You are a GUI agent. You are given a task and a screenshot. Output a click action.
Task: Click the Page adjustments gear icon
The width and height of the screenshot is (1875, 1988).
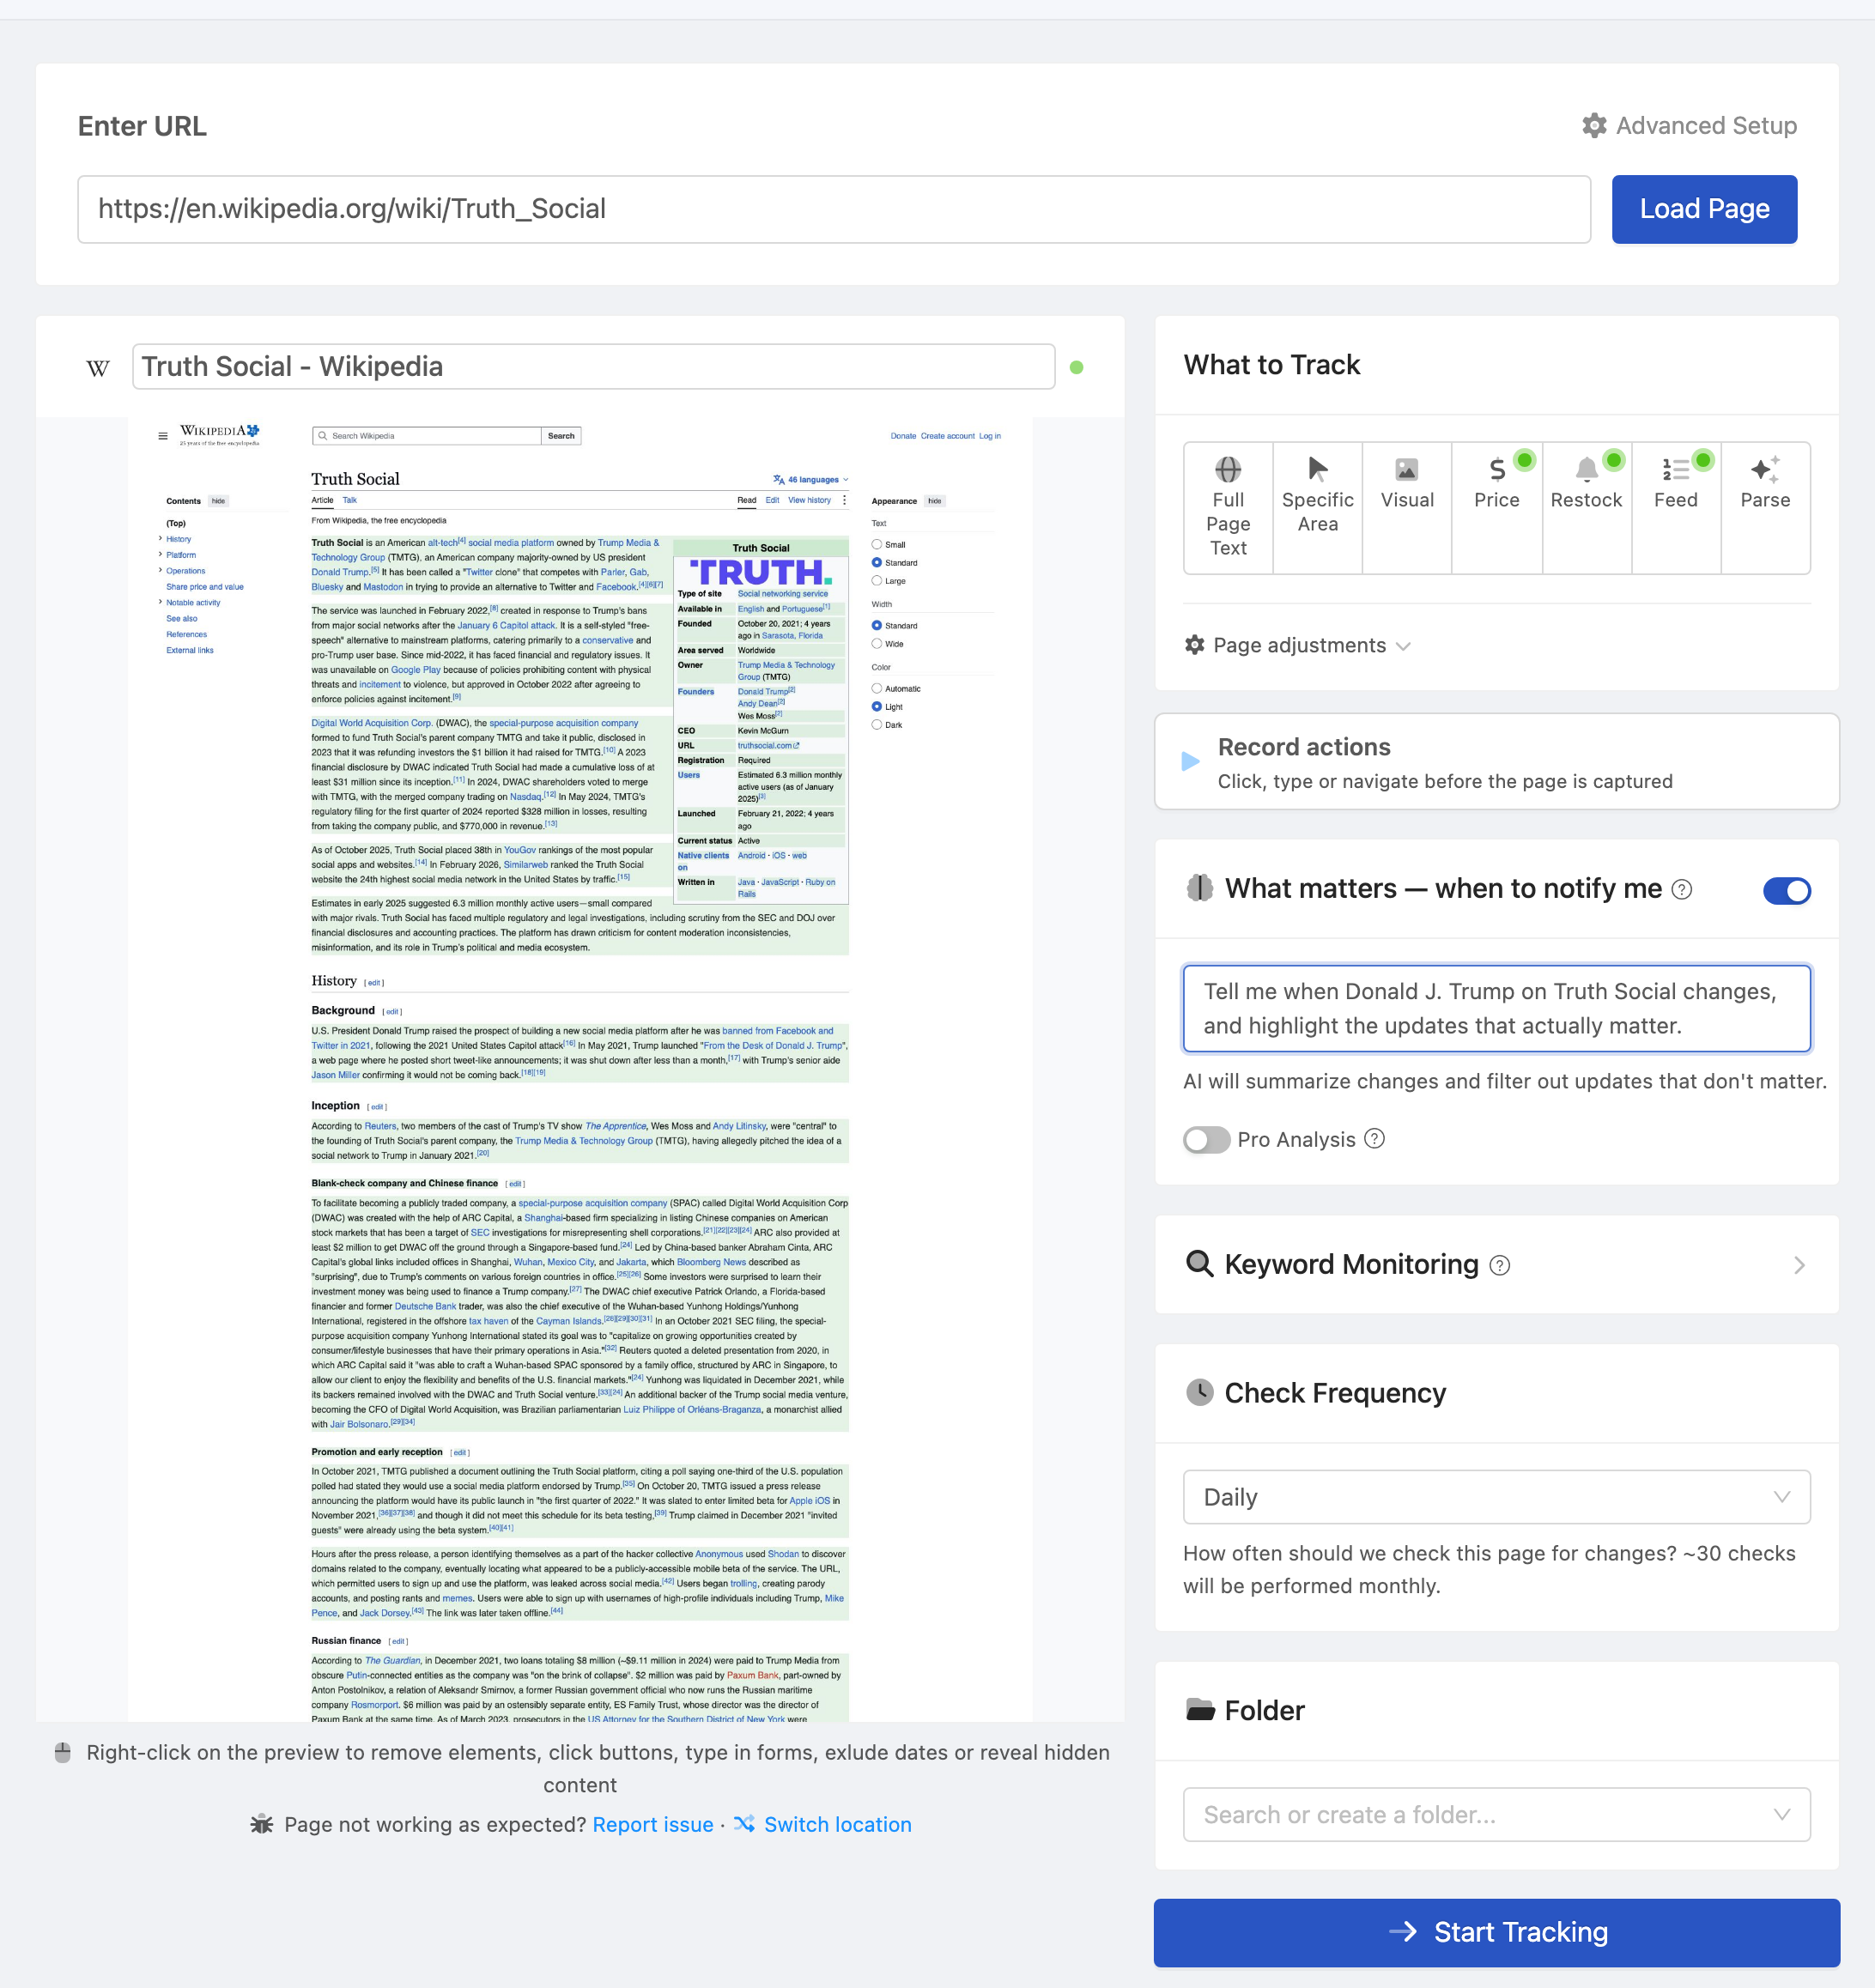1194,645
